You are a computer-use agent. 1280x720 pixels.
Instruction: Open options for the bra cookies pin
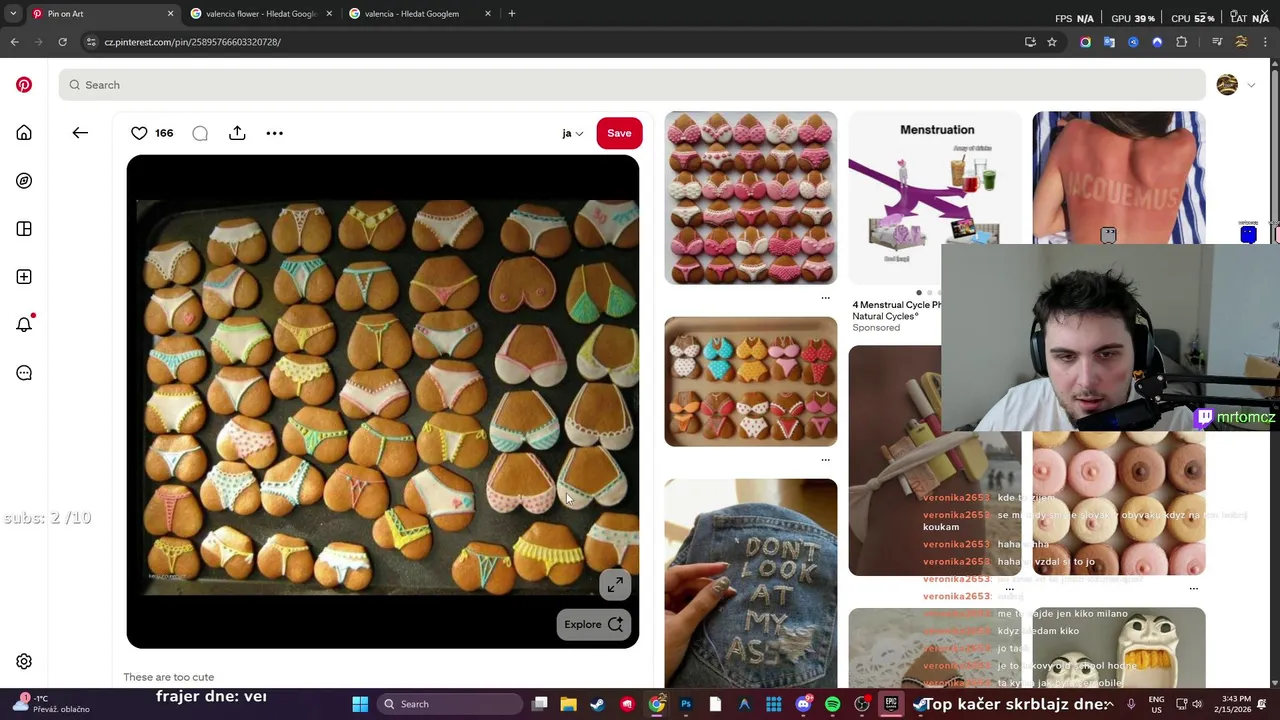click(x=825, y=298)
